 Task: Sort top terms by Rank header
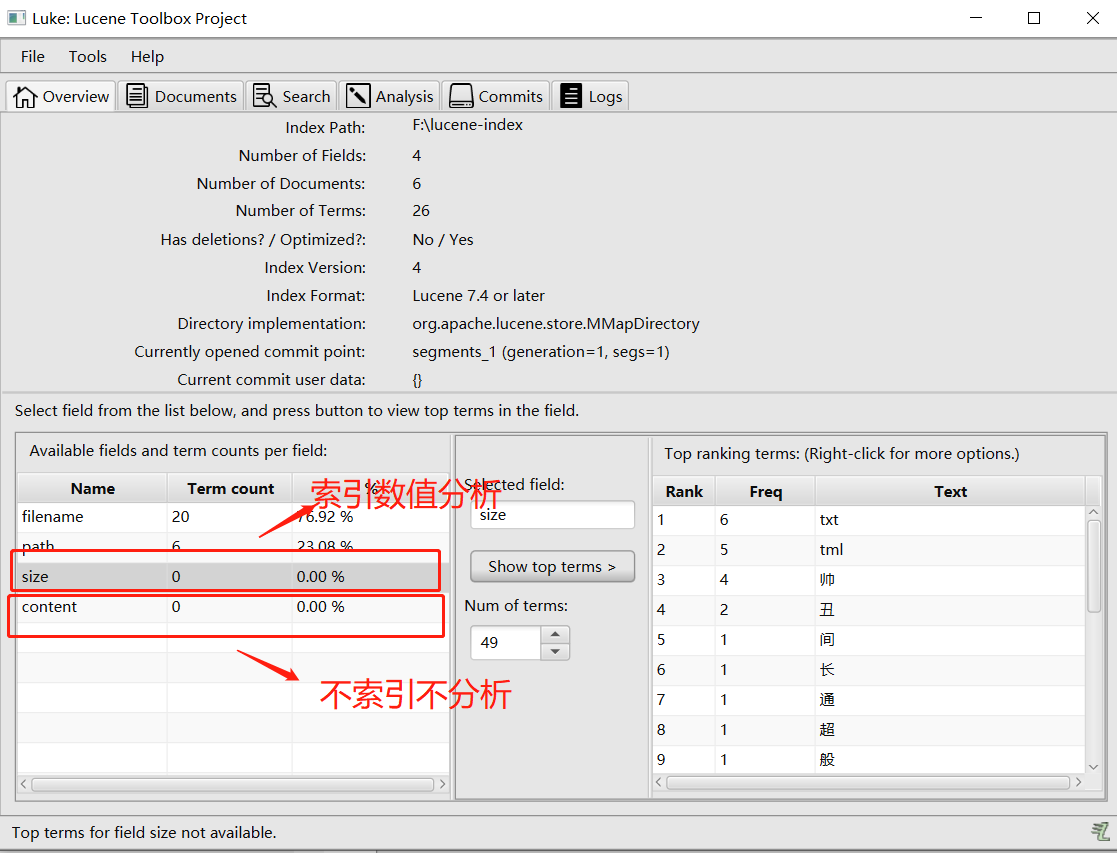[x=684, y=492]
